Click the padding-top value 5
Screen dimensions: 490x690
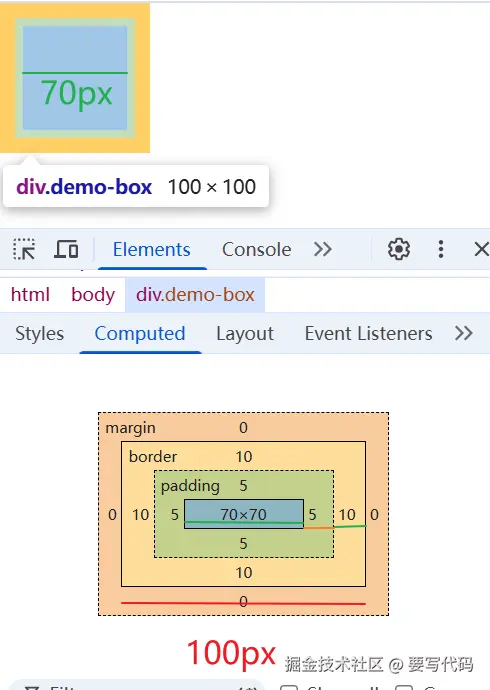coord(243,485)
